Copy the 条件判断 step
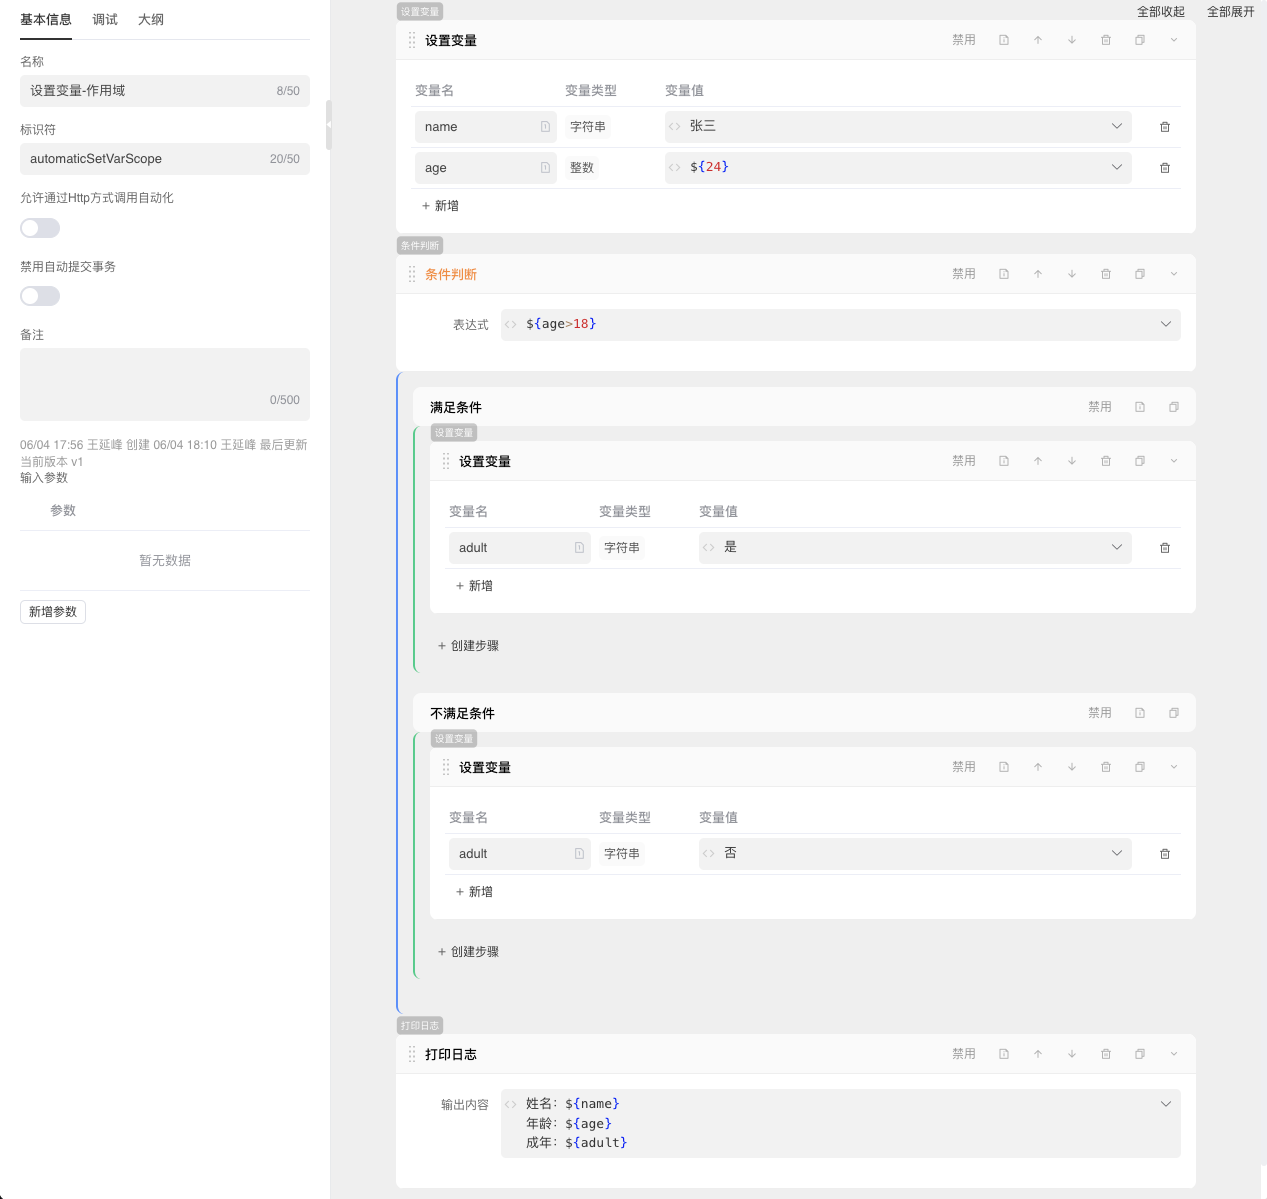Image resolution: width=1267 pixels, height=1199 pixels. click(x=1140, y=274)
